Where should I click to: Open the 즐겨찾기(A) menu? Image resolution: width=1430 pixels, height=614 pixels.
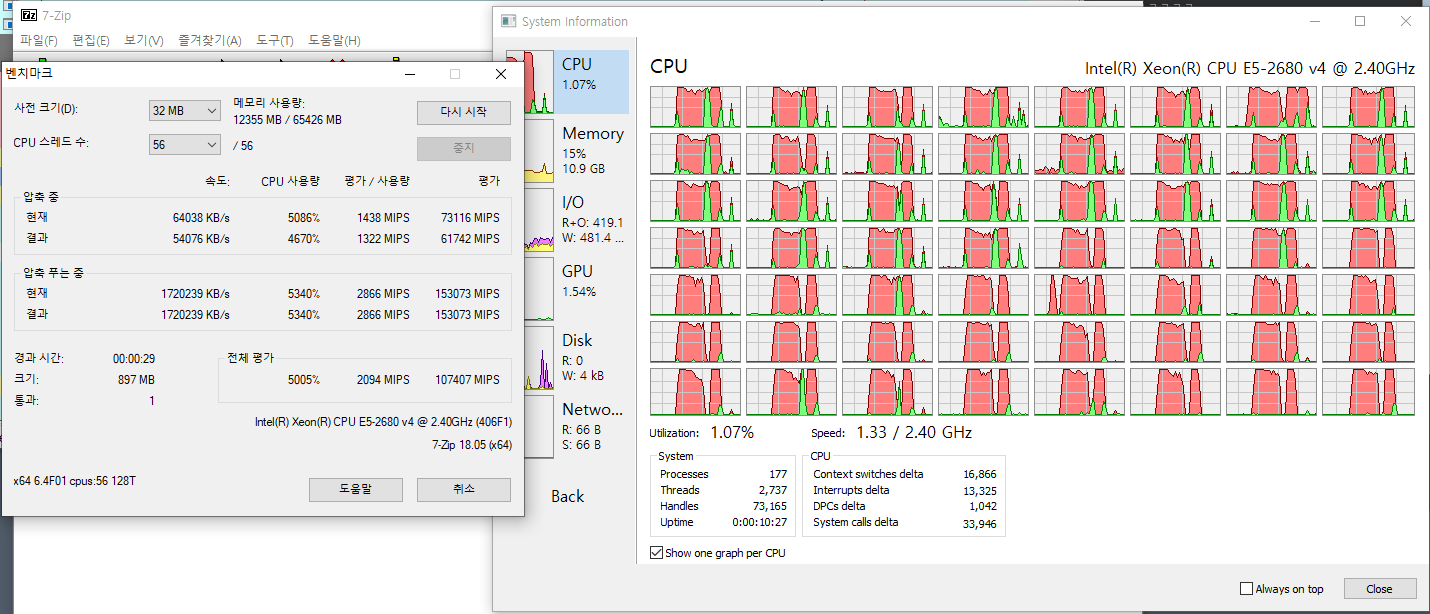coord(210,41)
